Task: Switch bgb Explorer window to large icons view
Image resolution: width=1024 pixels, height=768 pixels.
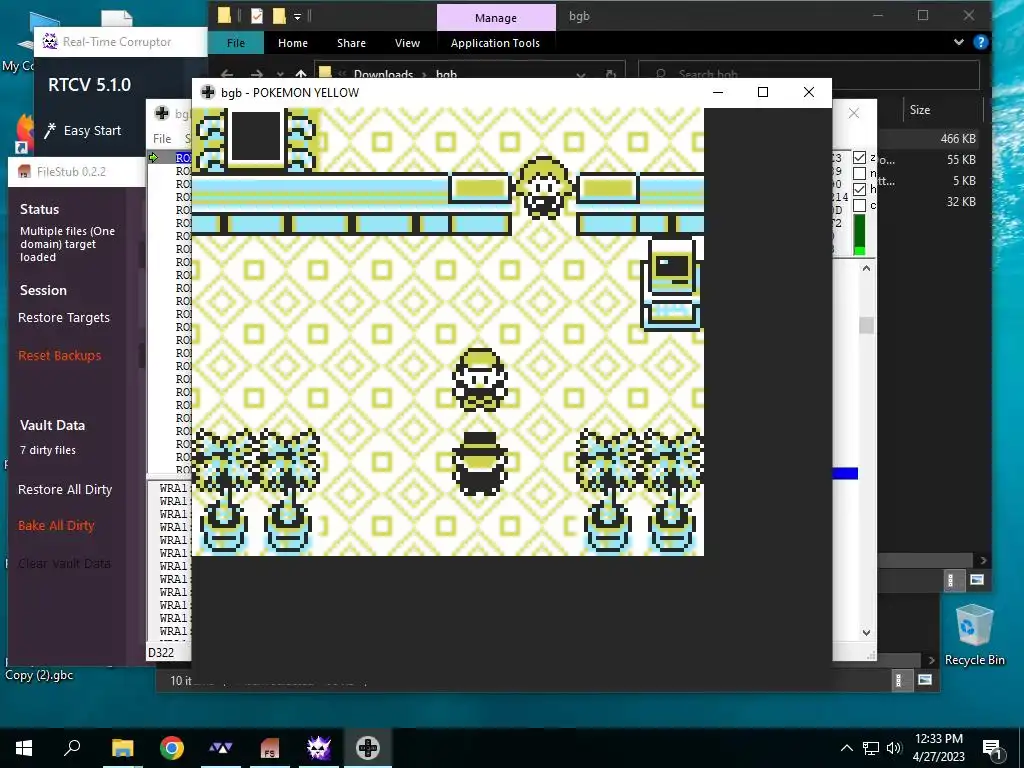Action: point(977,580)
